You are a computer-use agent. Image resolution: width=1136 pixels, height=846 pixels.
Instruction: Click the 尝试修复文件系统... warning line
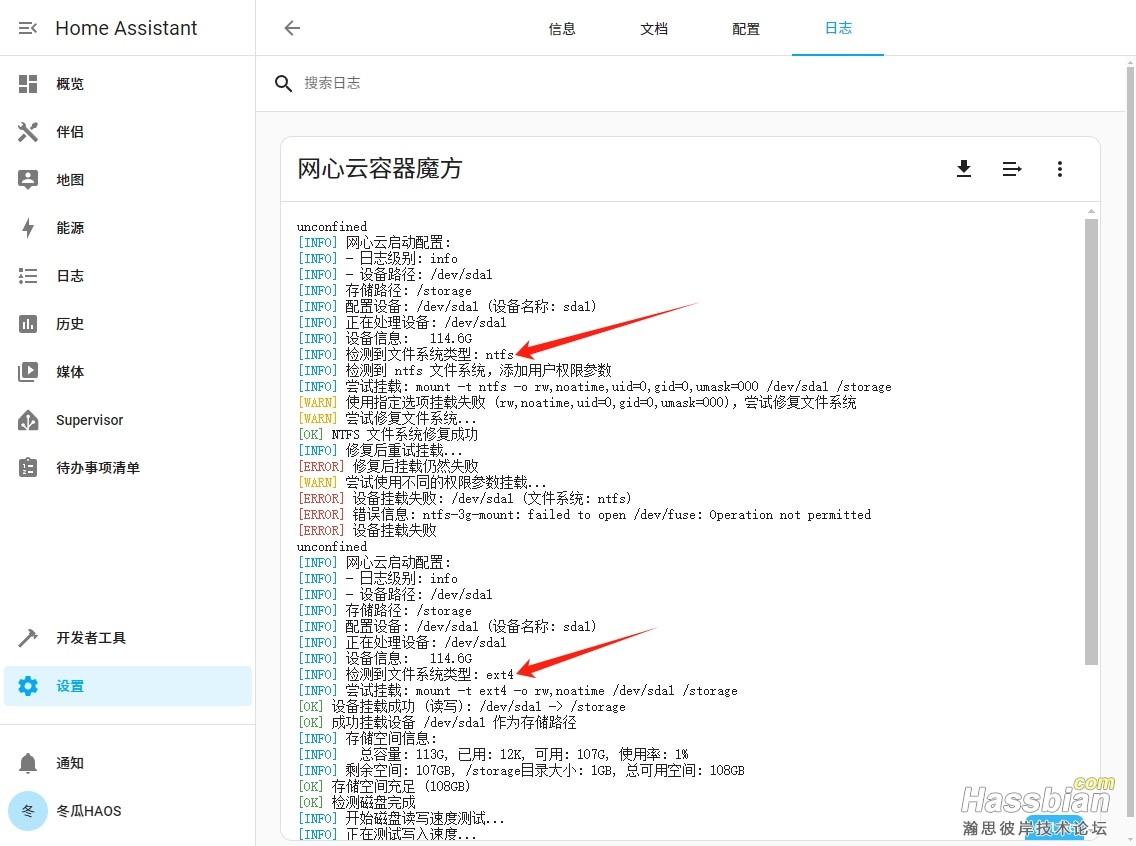(x=388, y=419)
